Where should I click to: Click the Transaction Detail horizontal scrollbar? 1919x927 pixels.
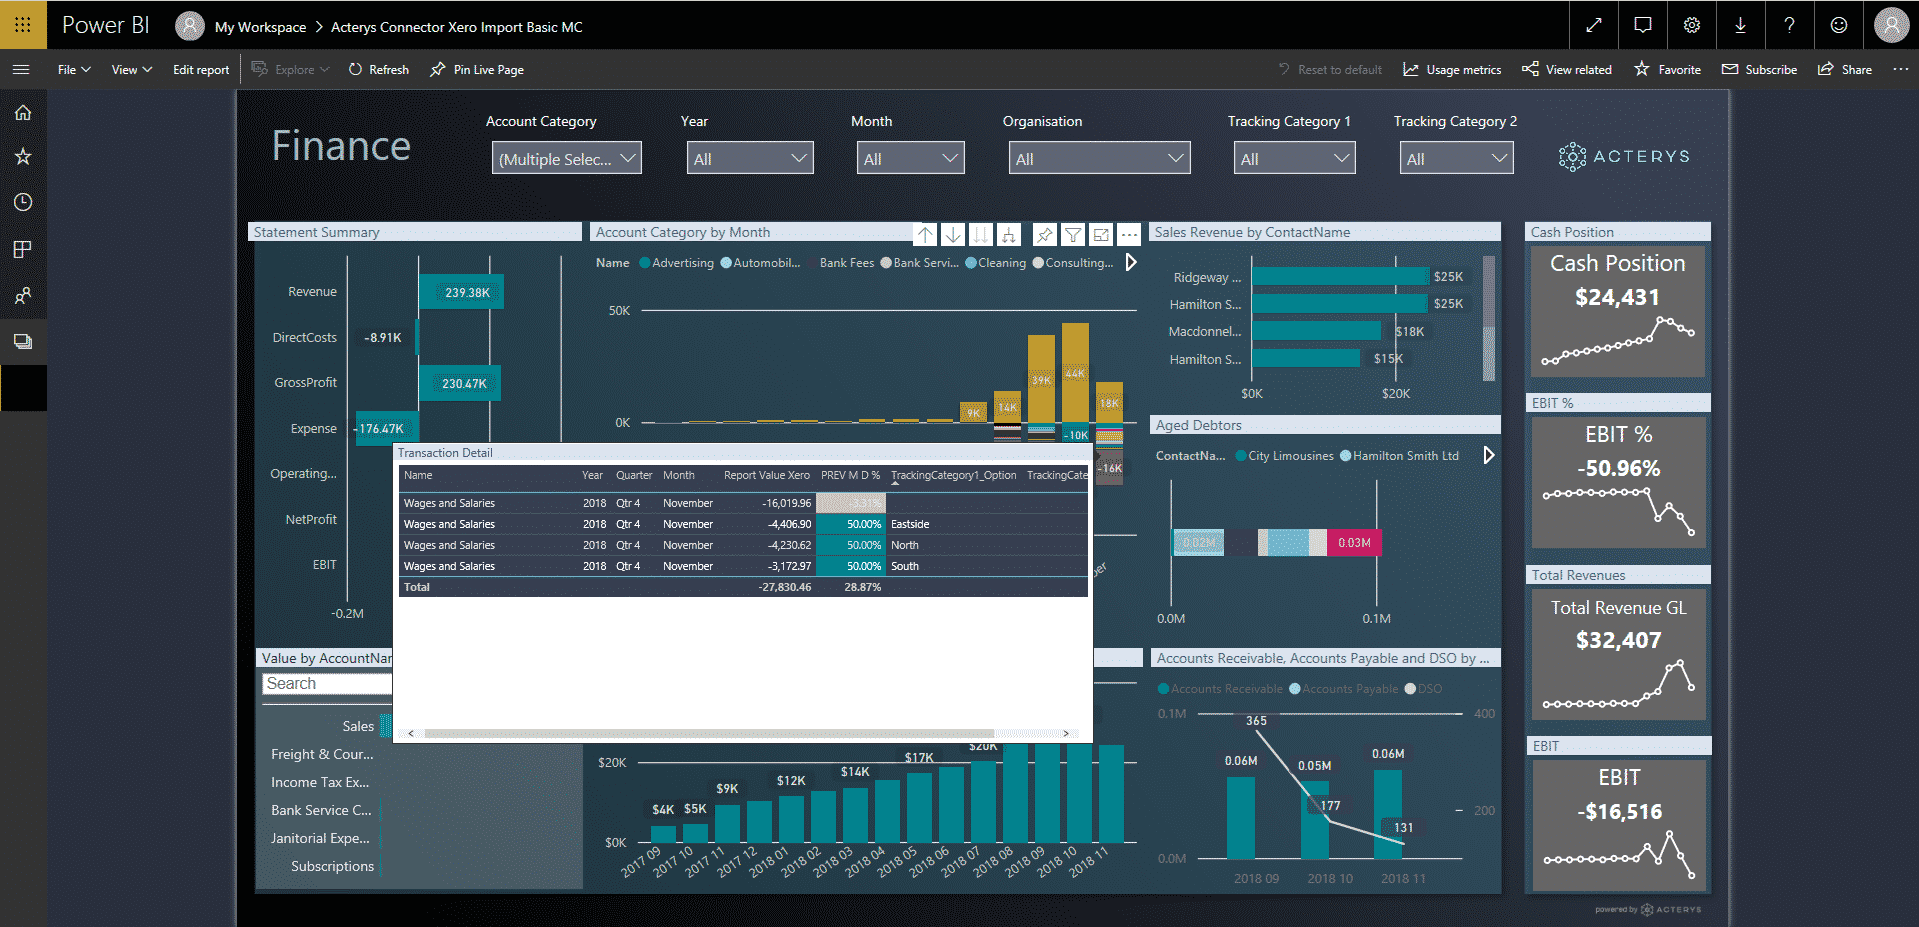coord(708,733)
